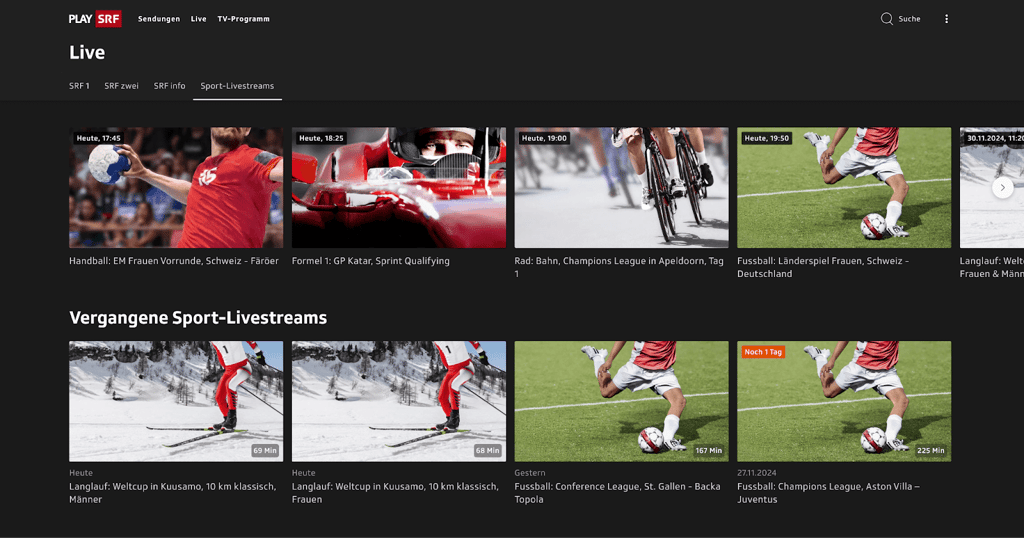Click the 'Vergangene Sport-Livestreams' heading
Viewport: 1024px width, 538px height.
[x=198, y=318]
